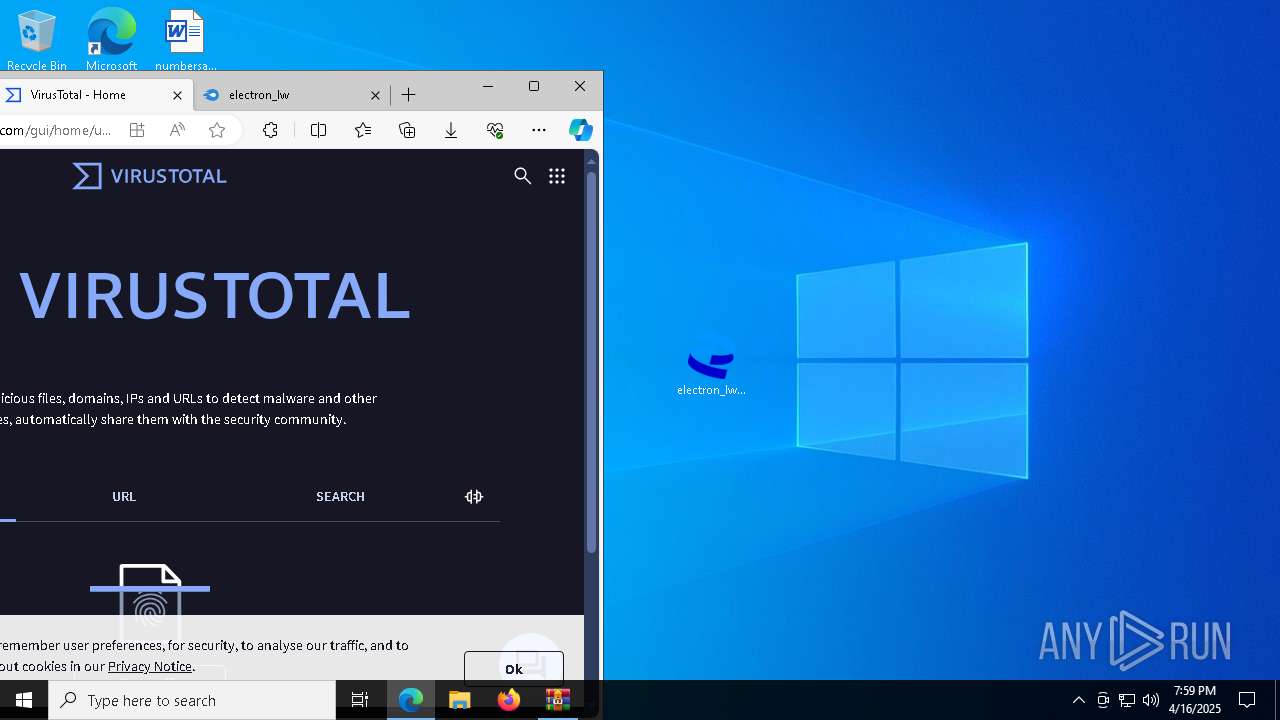The height and width of the screenshot is (720, 1280).
Task: Open the clock showing 7:59 PM
Action: point(1195,700)
